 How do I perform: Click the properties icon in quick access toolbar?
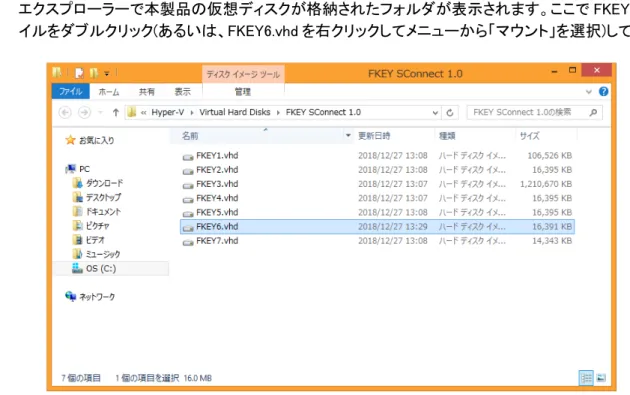79,73
